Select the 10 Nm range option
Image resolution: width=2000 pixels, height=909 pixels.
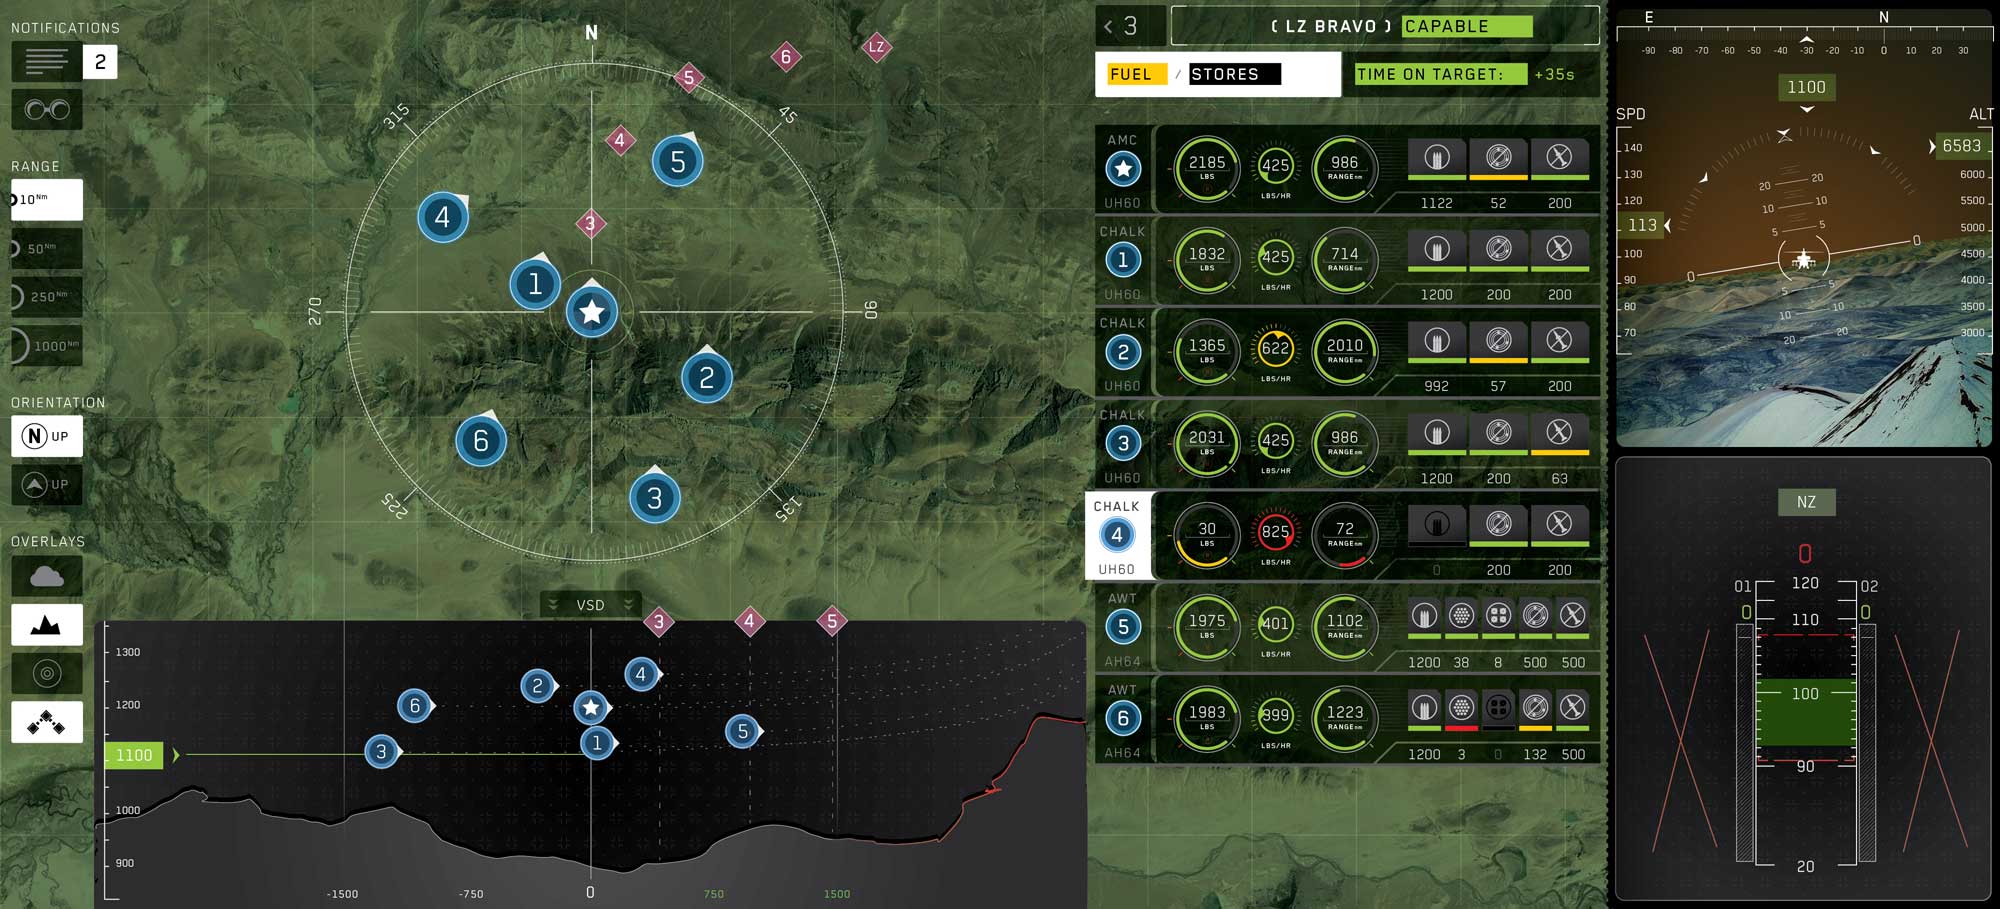(x=47, y=200)
